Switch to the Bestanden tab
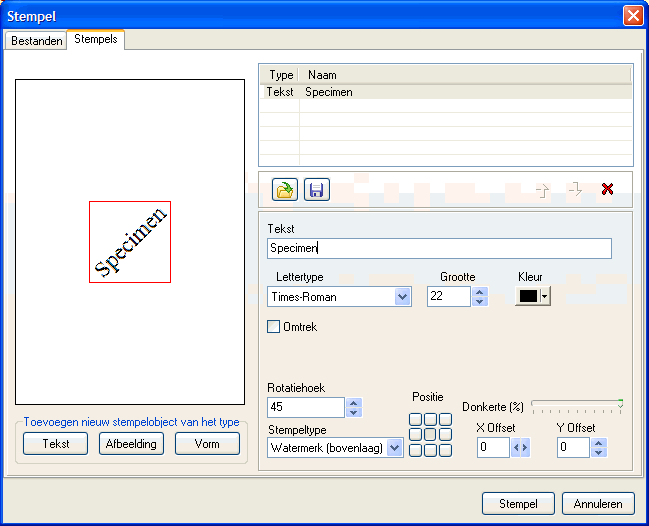This screenshot has width=649, height=526. tap(37, 40)
